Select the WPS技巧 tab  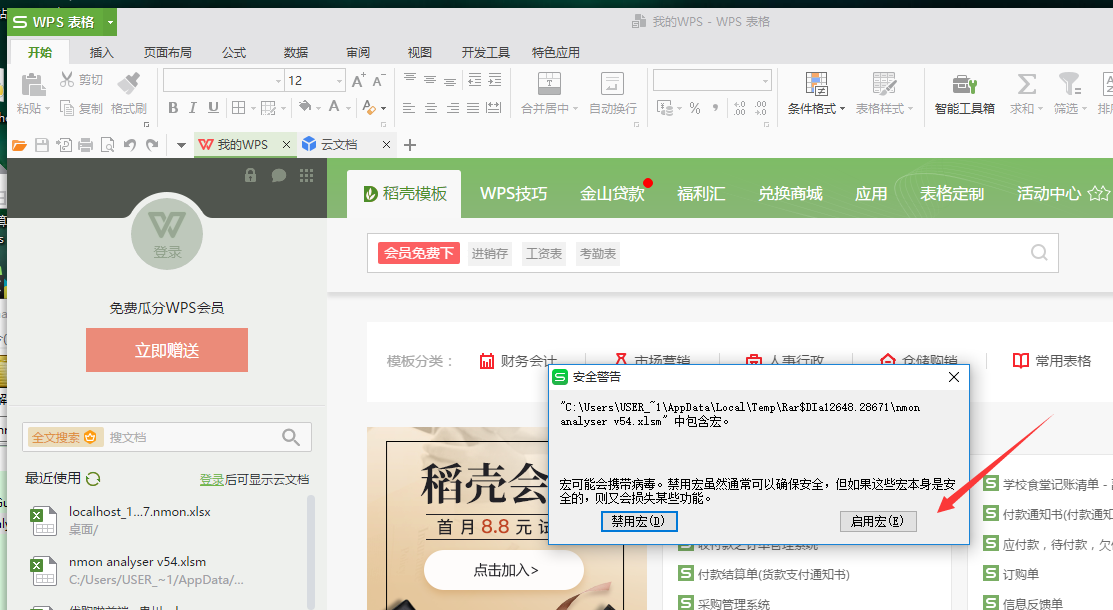point(513,194)
